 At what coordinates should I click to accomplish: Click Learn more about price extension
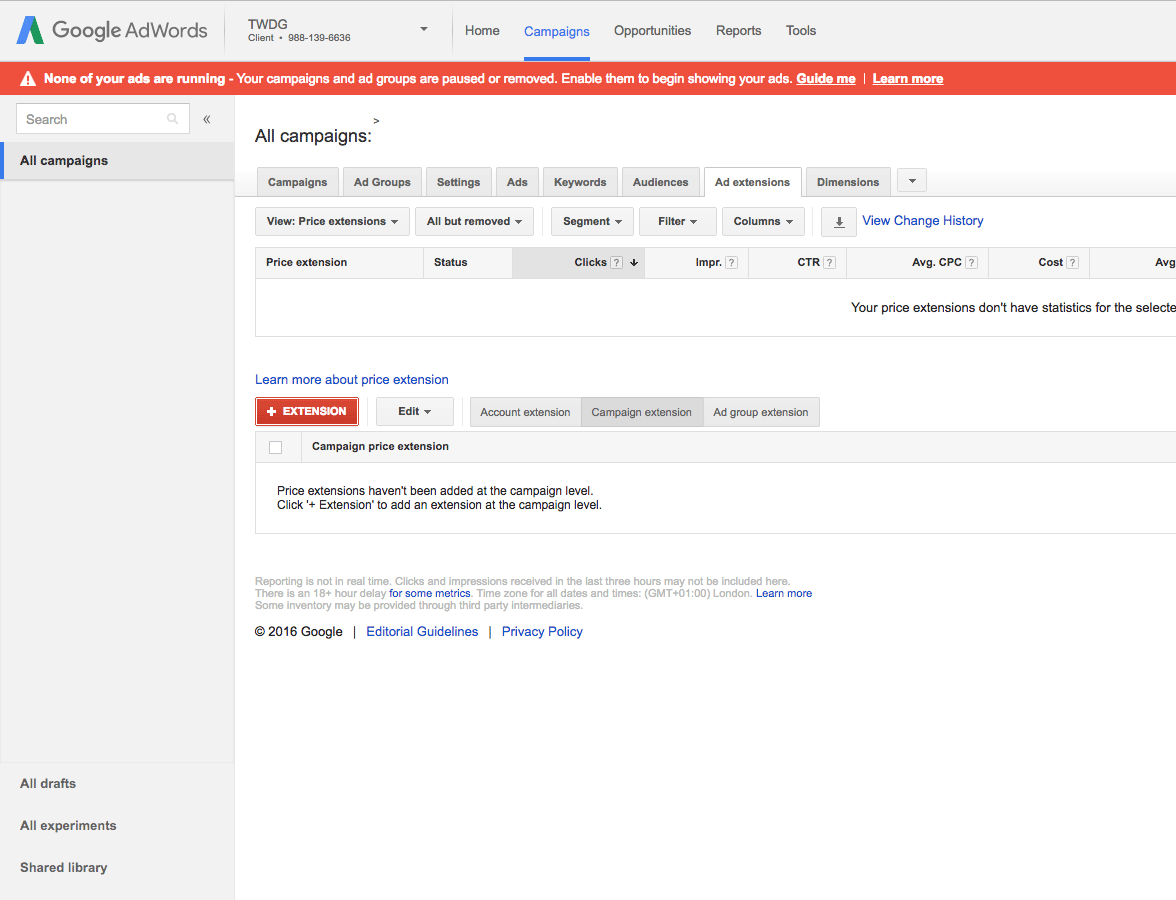coord(352,380)
